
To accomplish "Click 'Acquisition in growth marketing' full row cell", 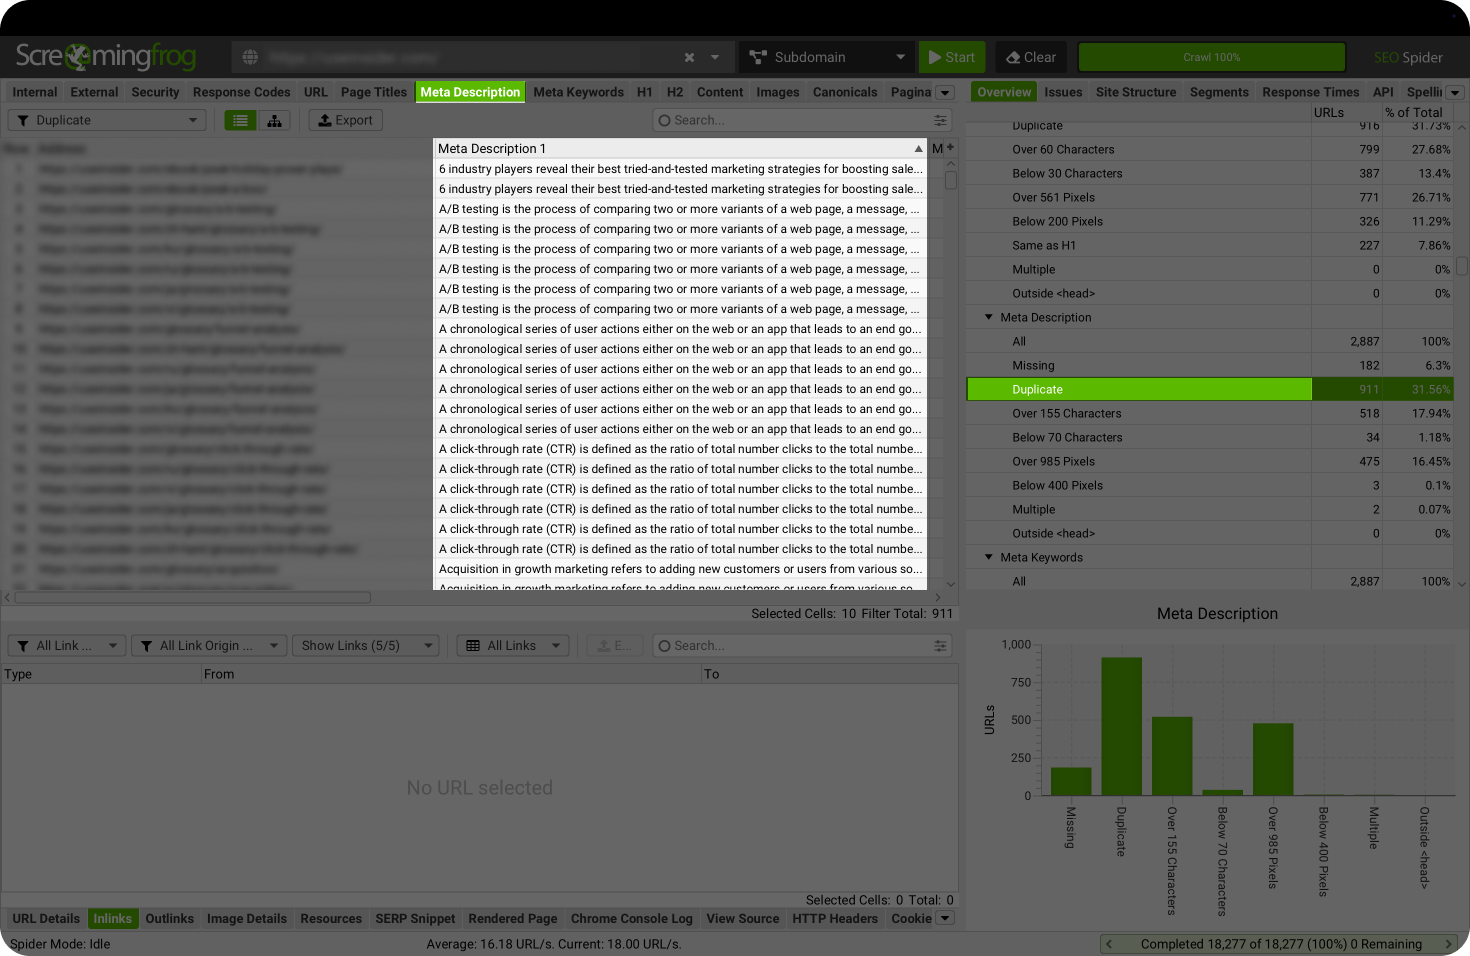I will pyautogui.click(x=680, y=569).
